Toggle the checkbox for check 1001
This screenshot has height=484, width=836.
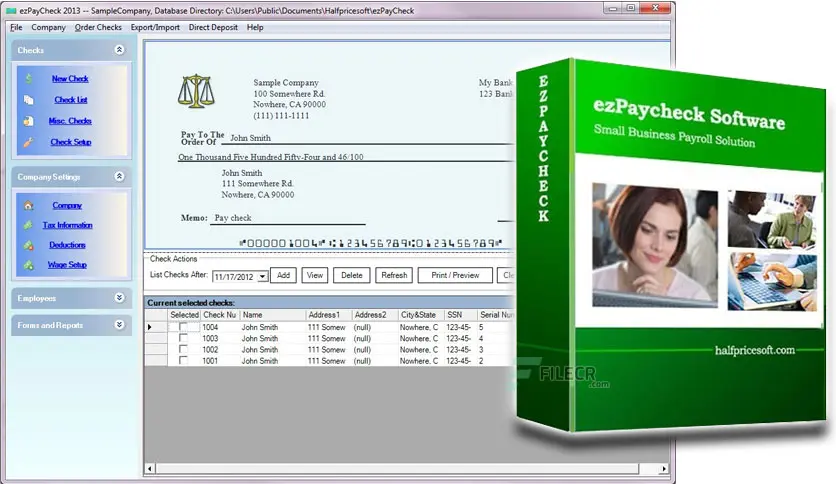pyautogui.click(x=183, y=360)
